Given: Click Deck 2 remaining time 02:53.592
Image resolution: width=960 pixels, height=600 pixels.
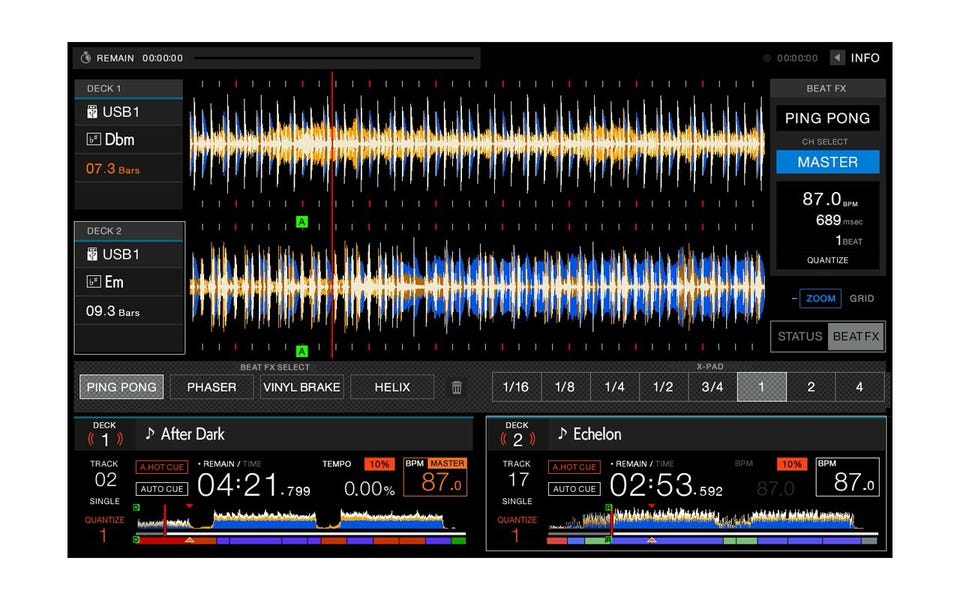Looking at the screenshot, I should click(666, 486).
